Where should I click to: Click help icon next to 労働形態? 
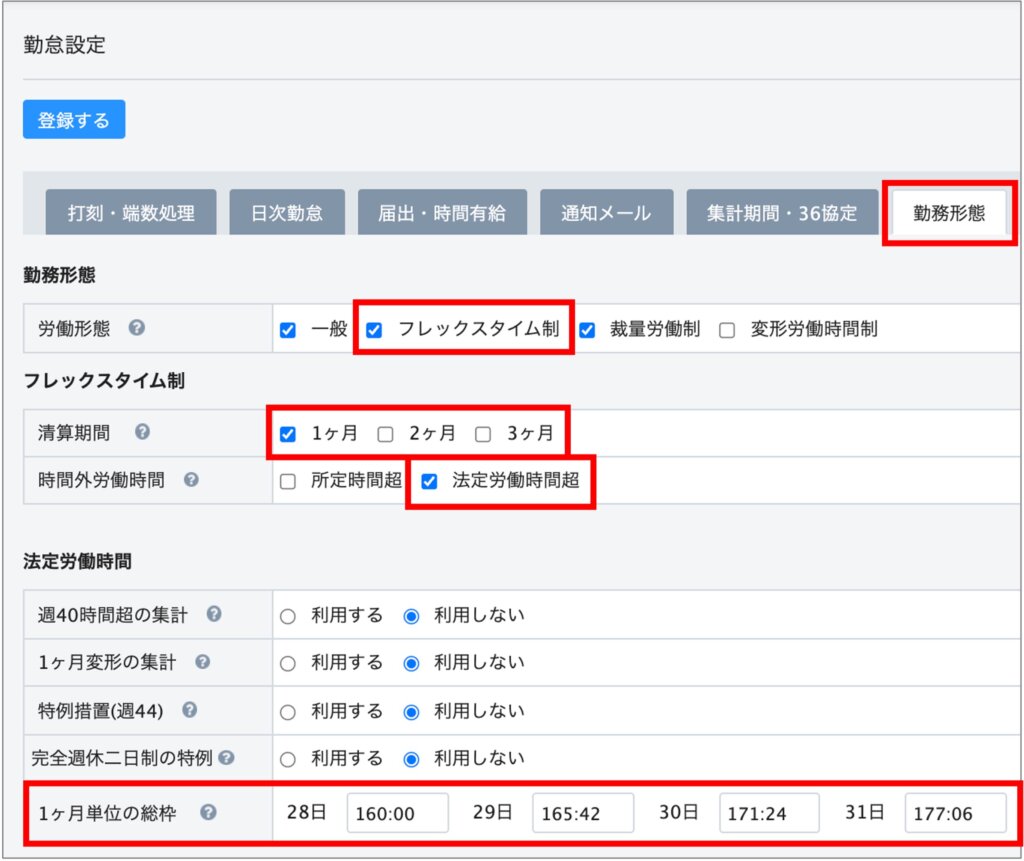tap(136, 328)
